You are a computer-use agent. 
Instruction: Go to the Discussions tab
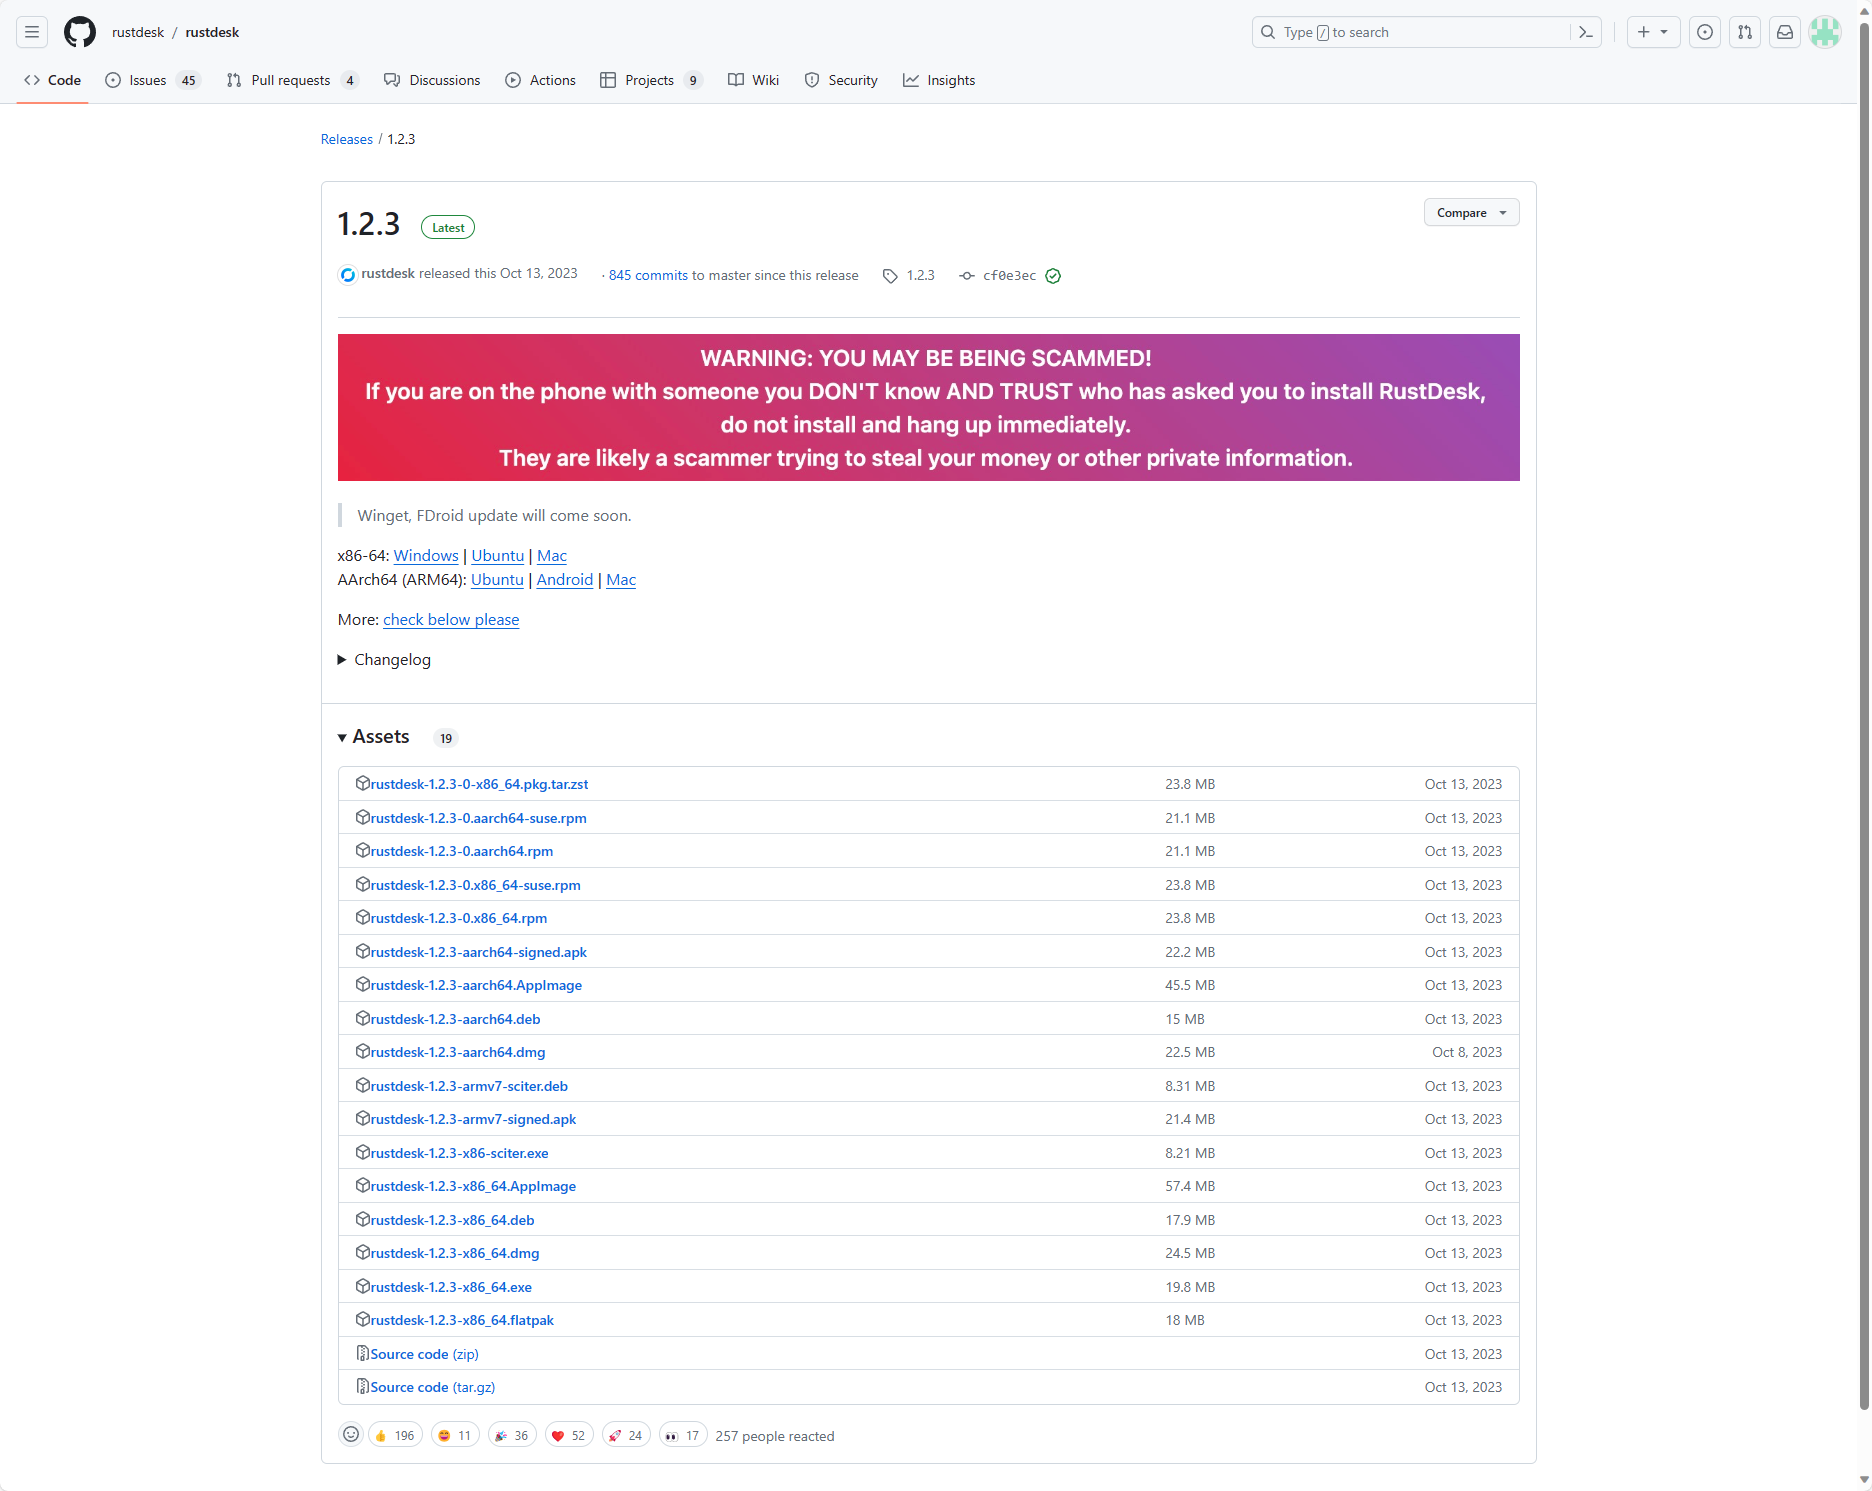point(432,80)
